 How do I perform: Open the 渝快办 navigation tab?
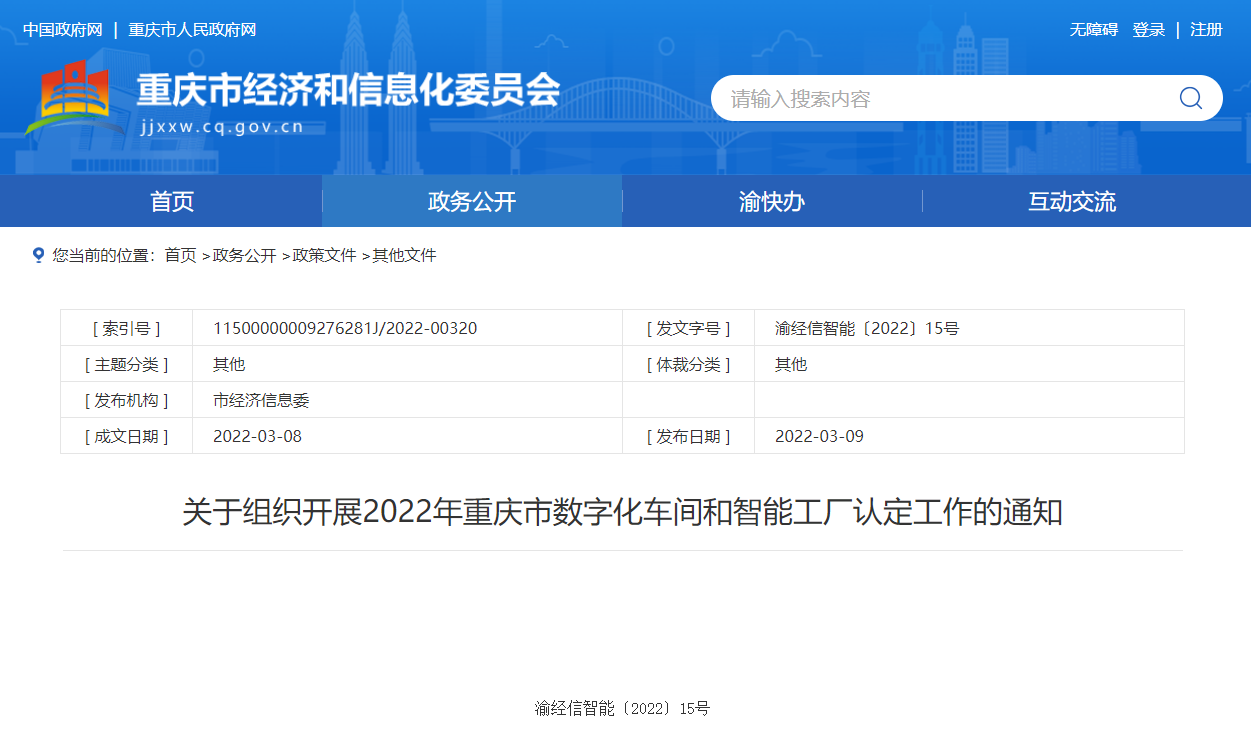click(x=771, y=201)
